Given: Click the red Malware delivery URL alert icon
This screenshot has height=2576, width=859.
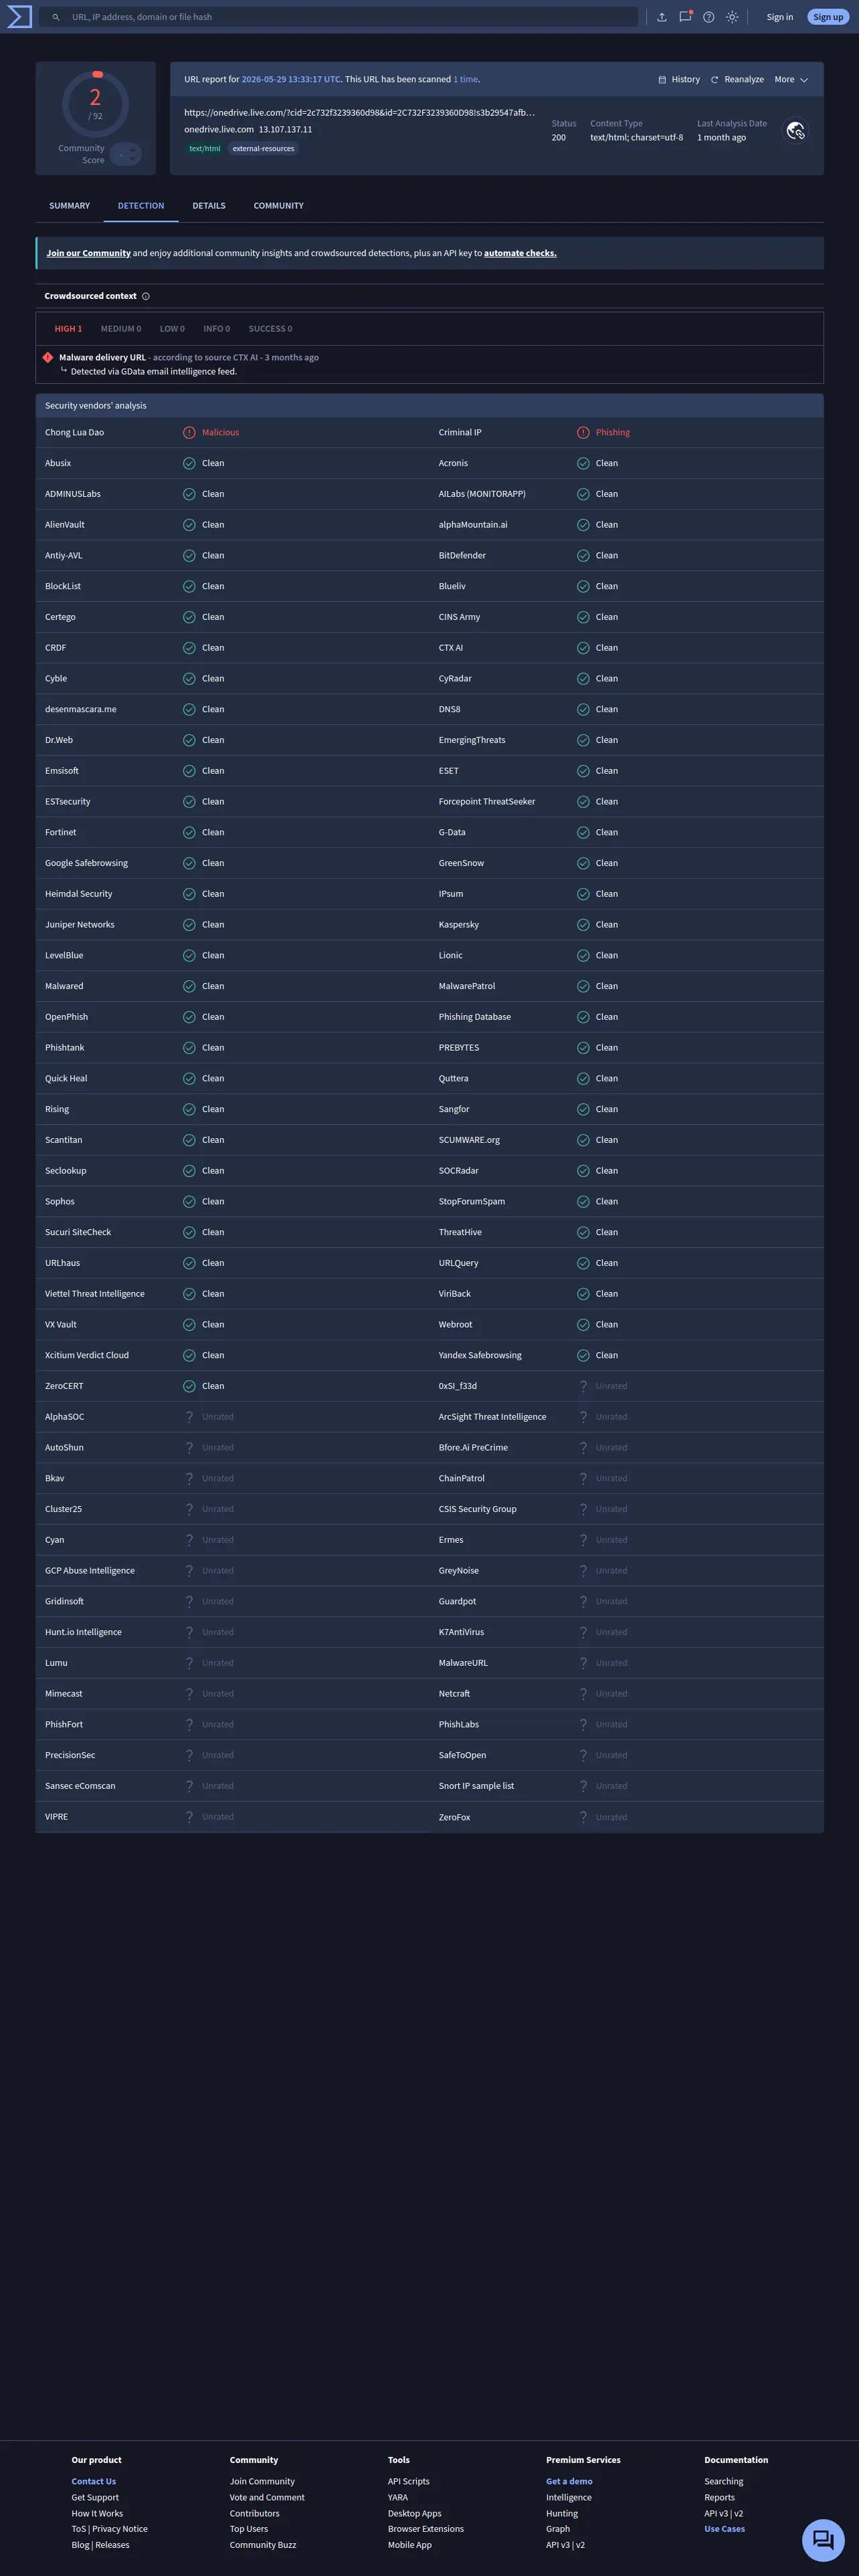Looking at the screenshot, I should 48,357.
